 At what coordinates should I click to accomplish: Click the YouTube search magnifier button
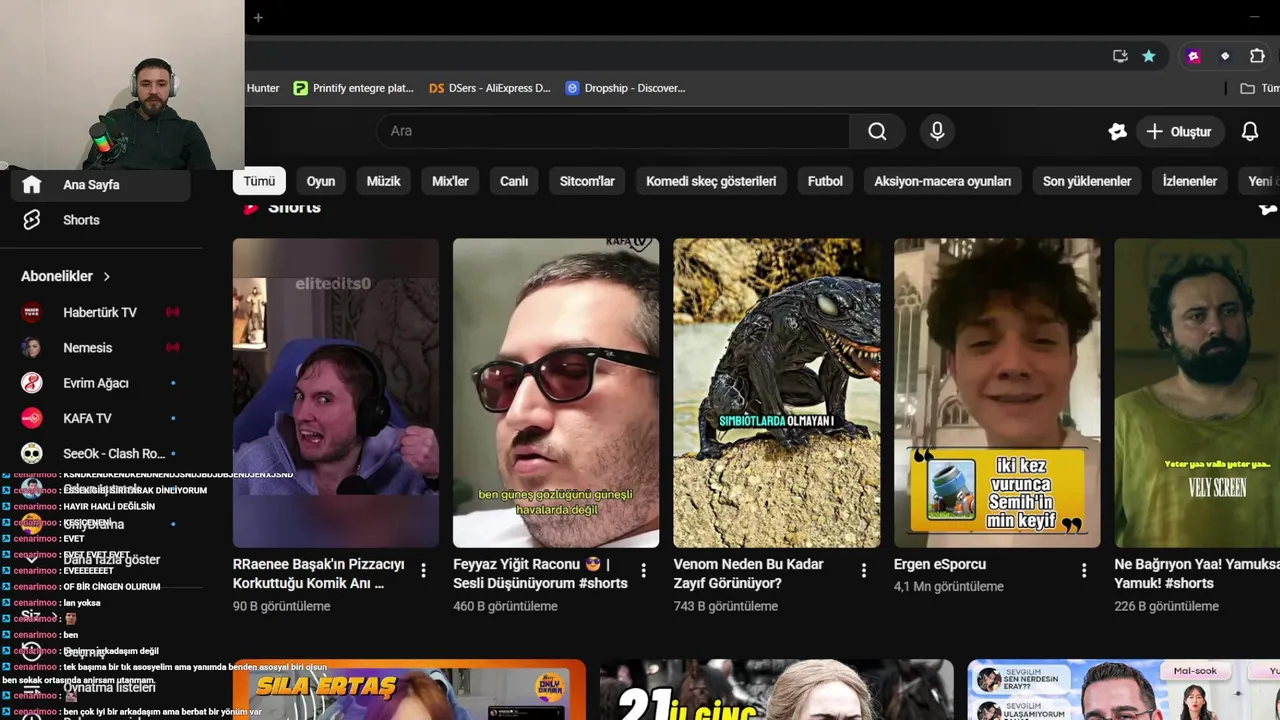pos(877,131)
